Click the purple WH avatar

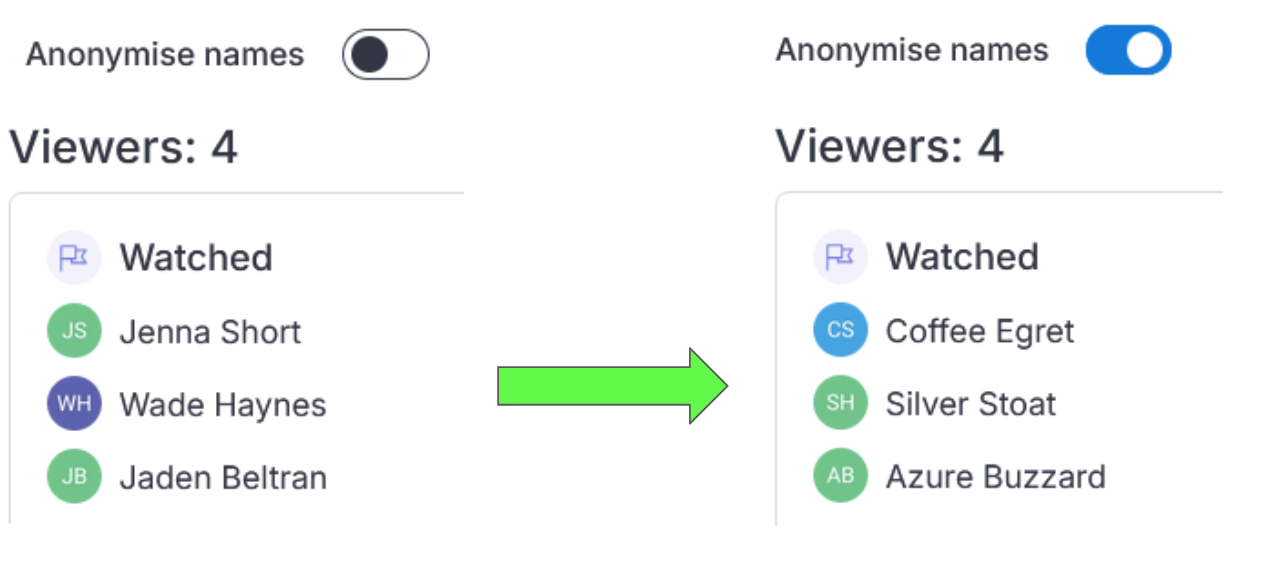point(74,404)
